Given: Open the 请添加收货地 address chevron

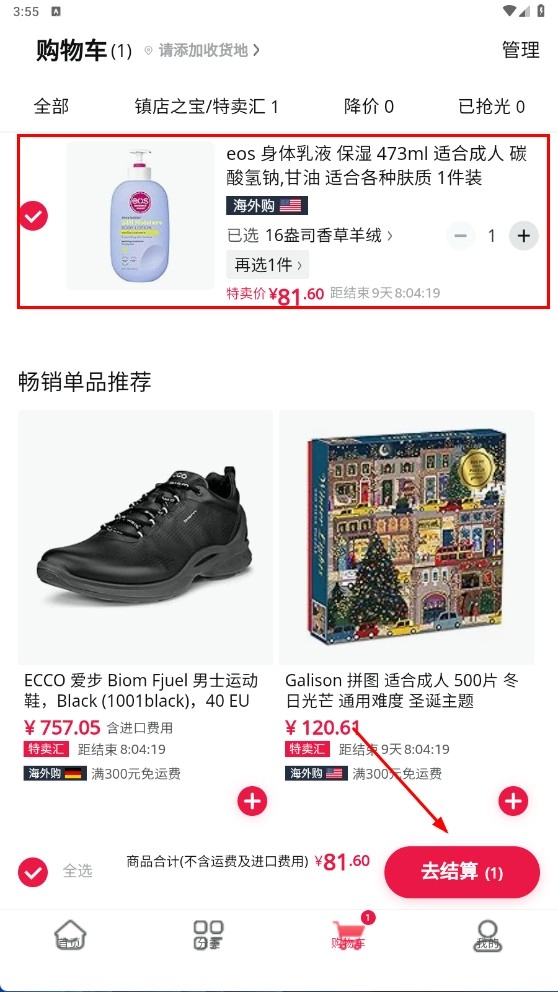Looking at the screenshot, I should (256, 50).
